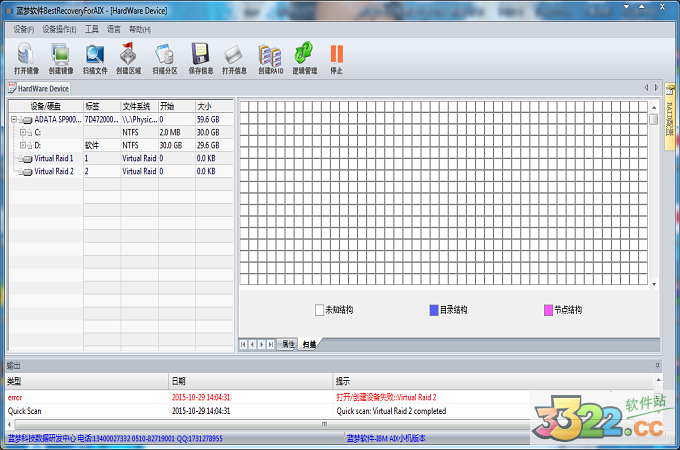Screen dimensions: 680x450
Task: Select the HardWare Device document tab
Action: click(x=40, y=88)
